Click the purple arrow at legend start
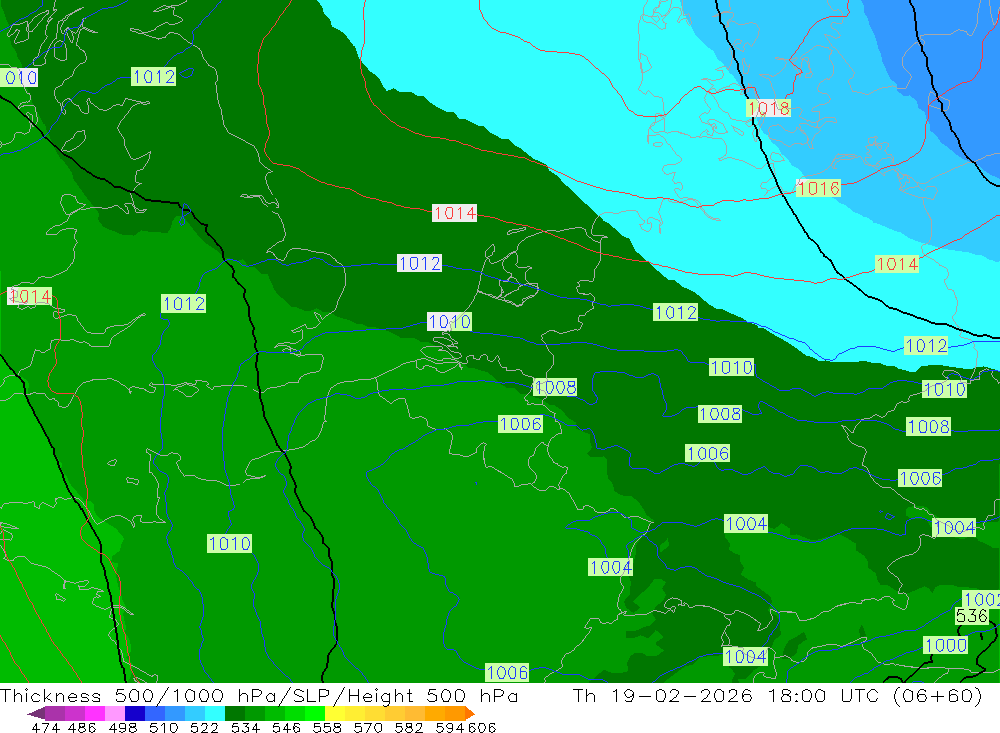Screen dimensions: 1000x733 click(x=36, y=713)
